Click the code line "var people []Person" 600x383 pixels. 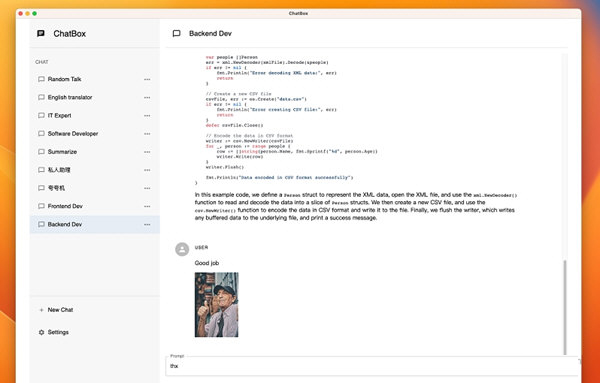click(x=232, y=57)
